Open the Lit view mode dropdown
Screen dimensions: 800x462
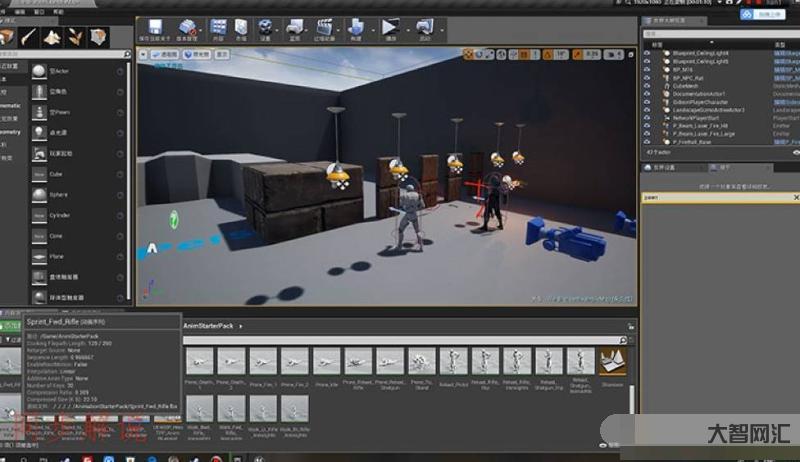[x=199, y=53]
